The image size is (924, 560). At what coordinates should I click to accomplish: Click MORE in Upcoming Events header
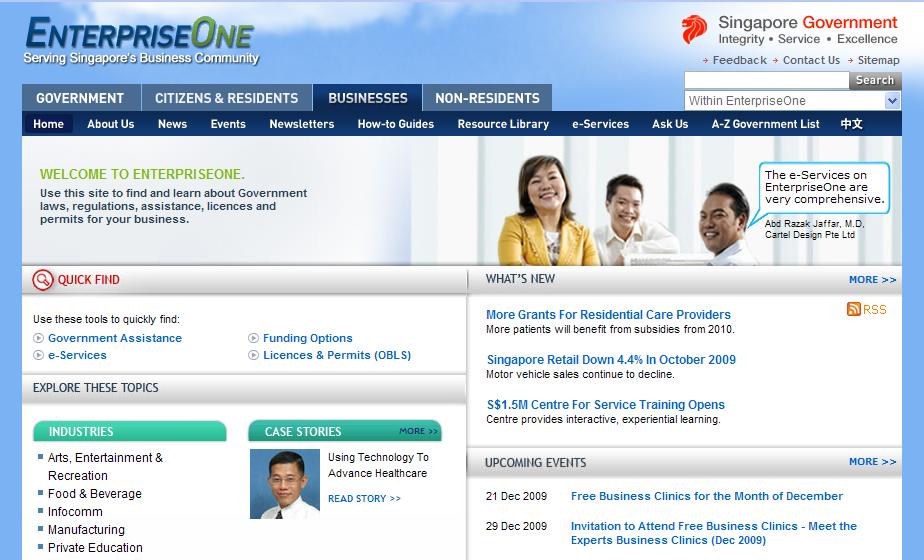coord(873,462)
